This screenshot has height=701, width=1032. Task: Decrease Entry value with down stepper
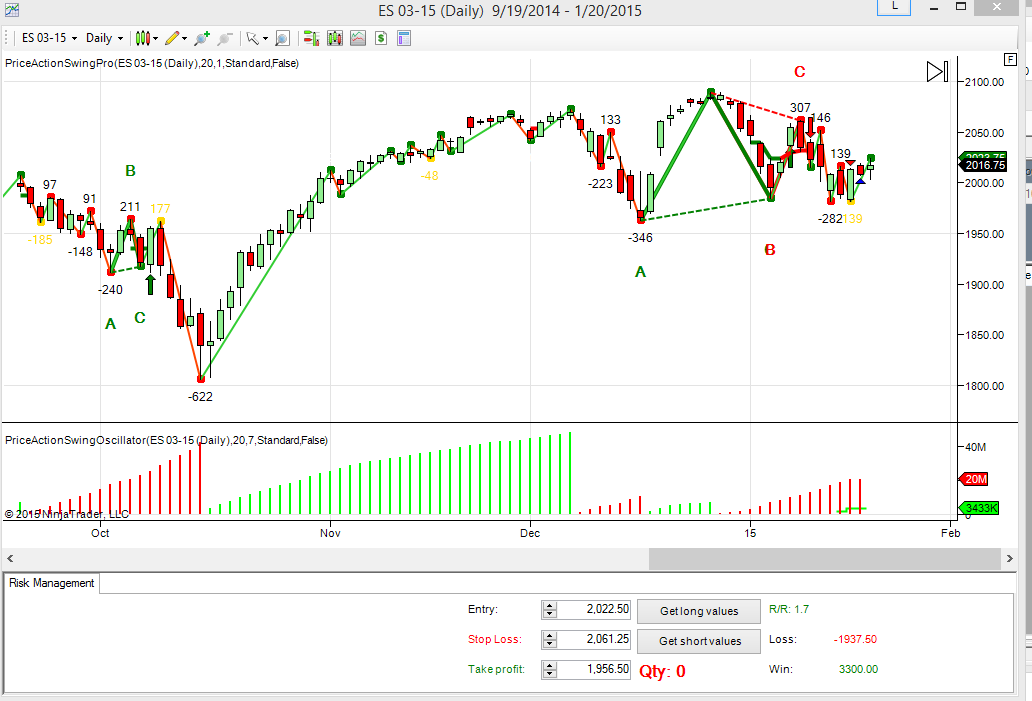click(x=550, y=614)
